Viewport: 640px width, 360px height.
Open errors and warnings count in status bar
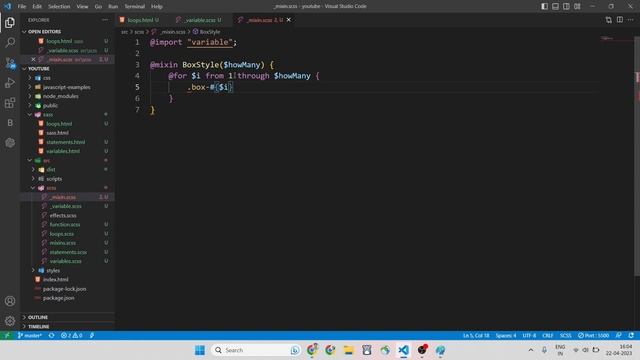coord(71,335)
